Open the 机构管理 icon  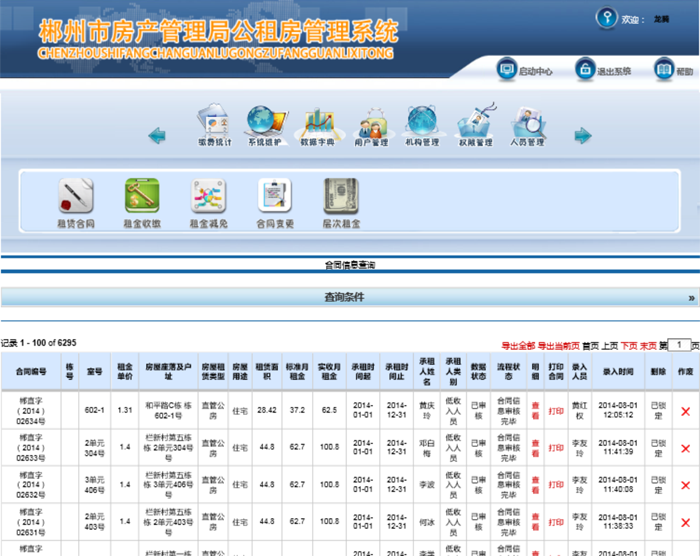(x=422, y=124)
